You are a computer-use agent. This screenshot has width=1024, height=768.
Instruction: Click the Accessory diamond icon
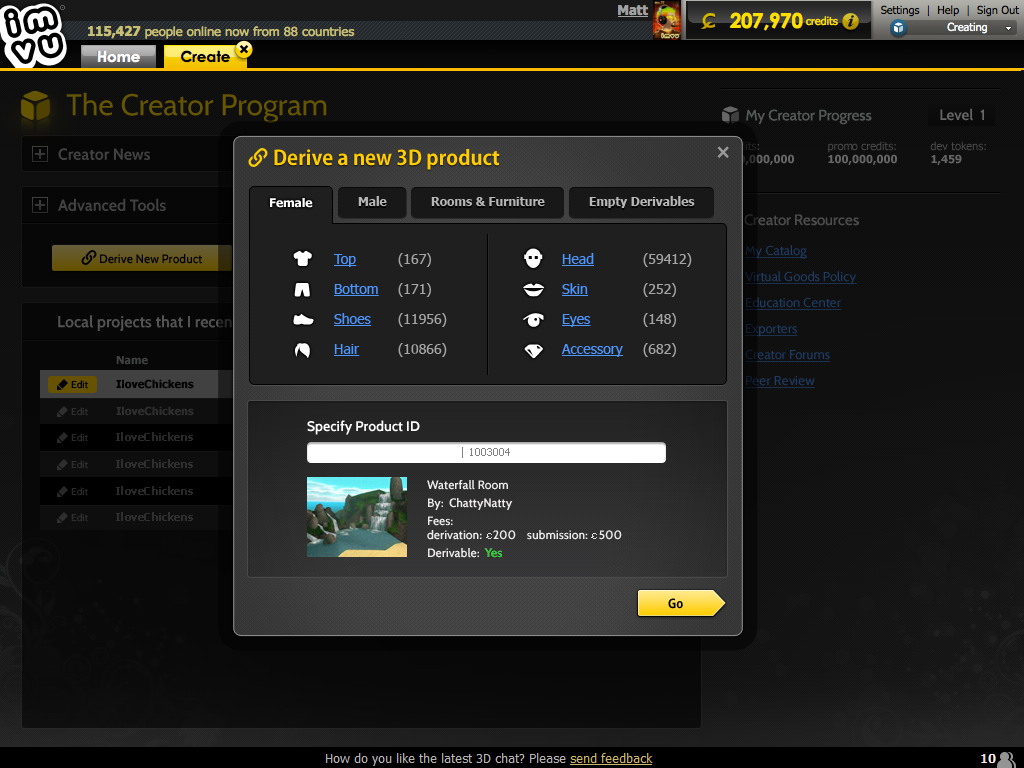coord(534,351)
